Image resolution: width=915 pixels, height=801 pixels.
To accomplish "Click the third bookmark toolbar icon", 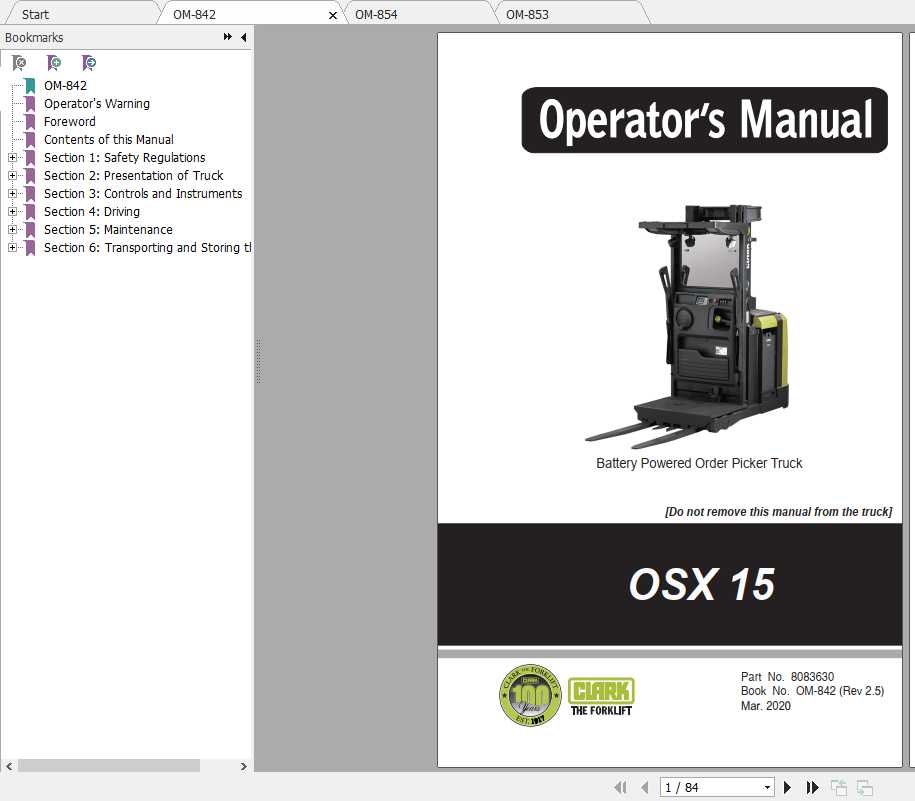I will click(x=89, y=62).
